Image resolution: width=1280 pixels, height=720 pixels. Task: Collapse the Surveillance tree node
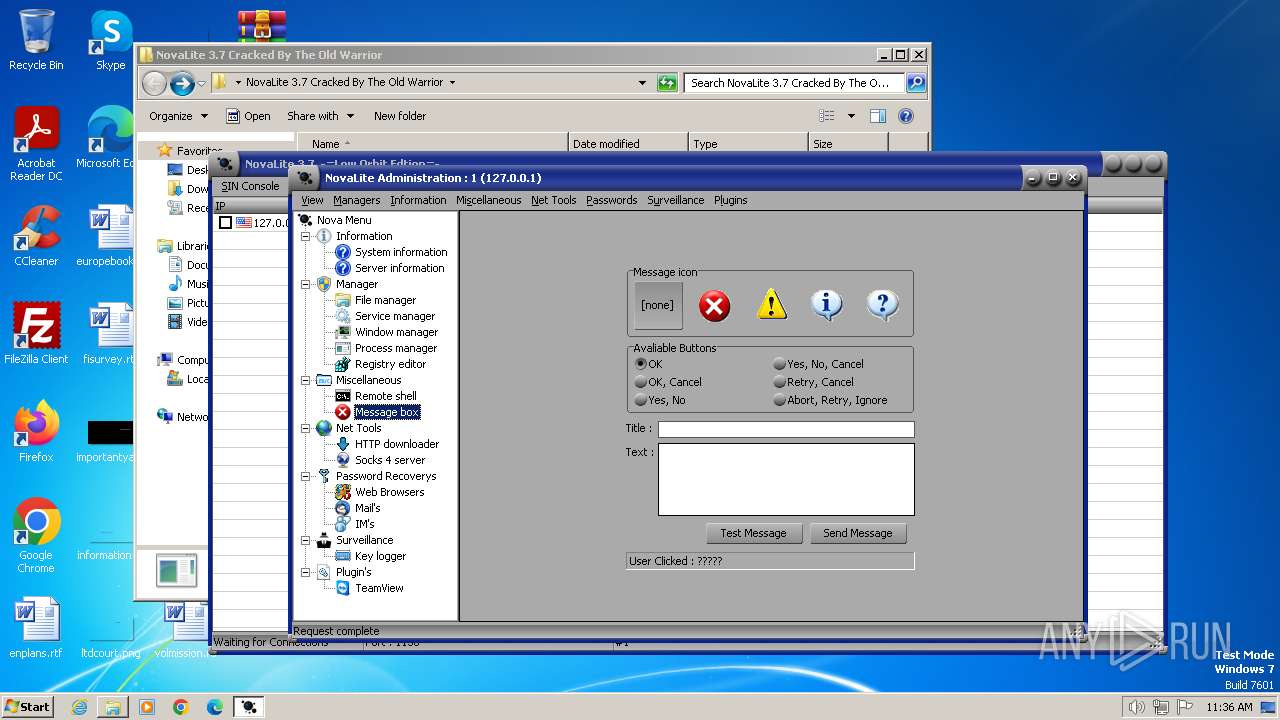click(x=306, y=540)
